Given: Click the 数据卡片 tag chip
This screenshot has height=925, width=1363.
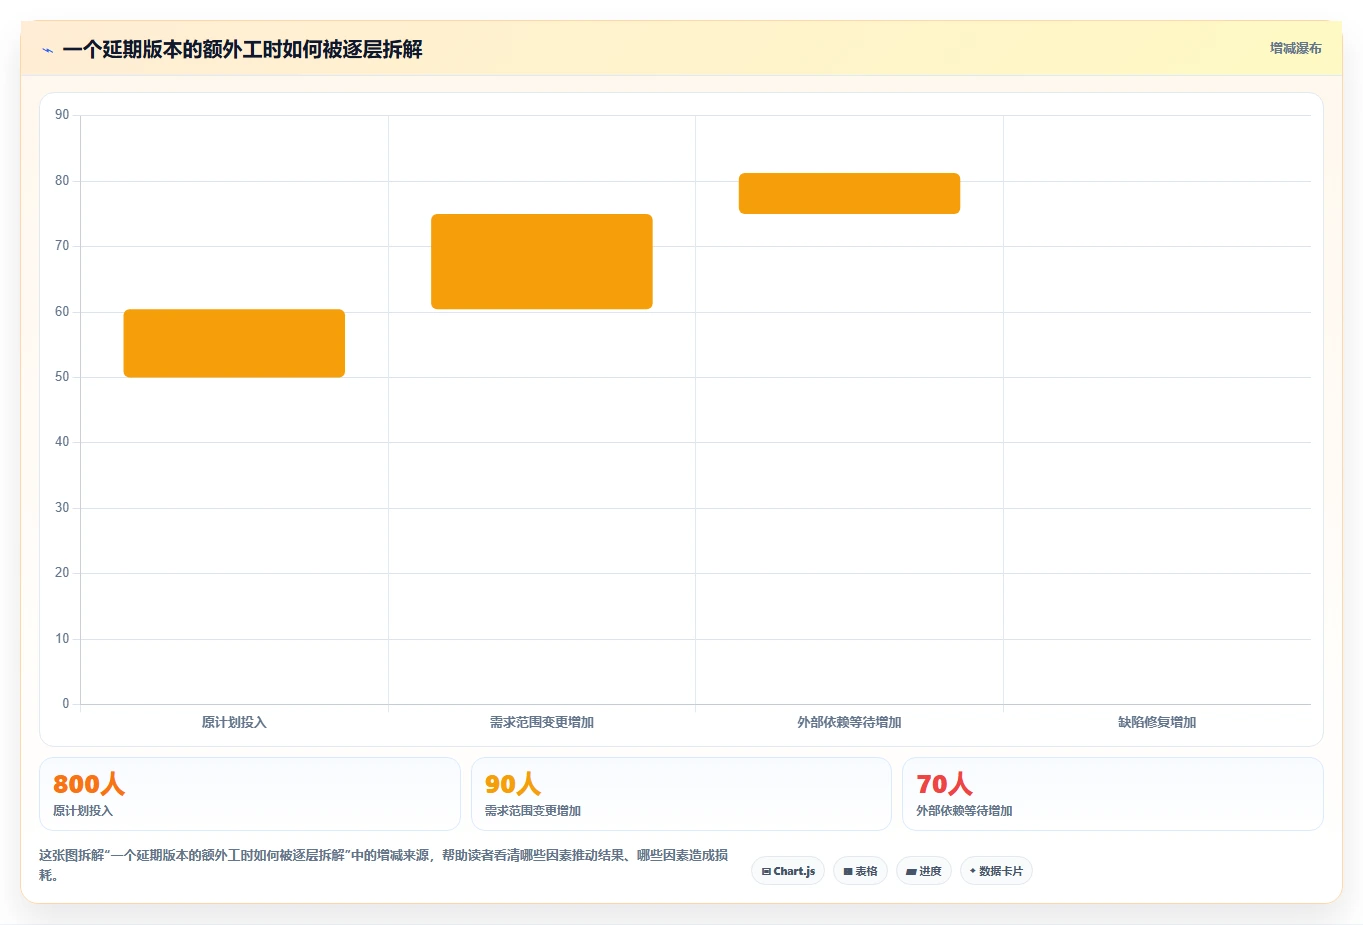Looking at the screenshot, I should click(x=996, y=871).
